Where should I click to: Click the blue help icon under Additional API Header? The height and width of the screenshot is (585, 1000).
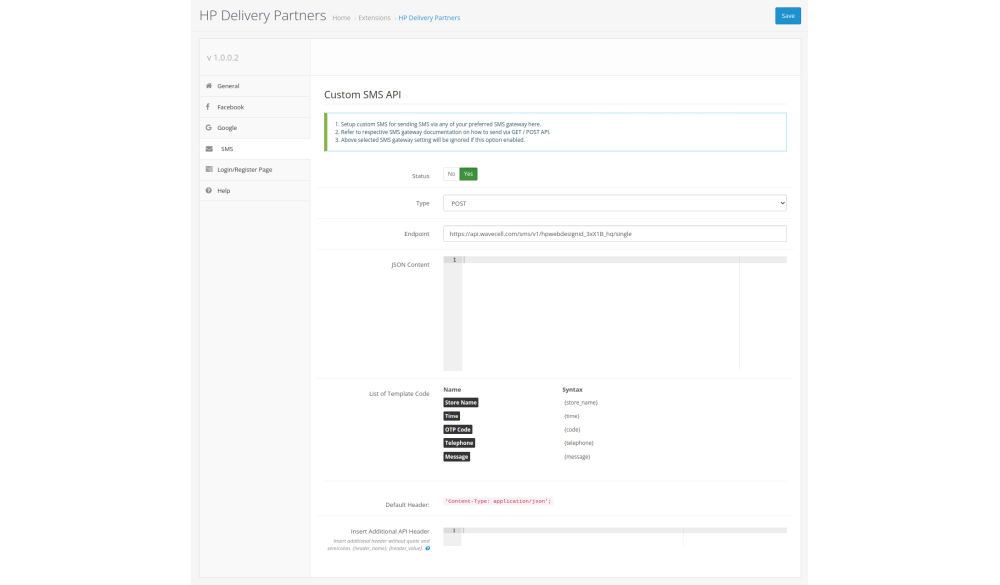pos(428,548)
